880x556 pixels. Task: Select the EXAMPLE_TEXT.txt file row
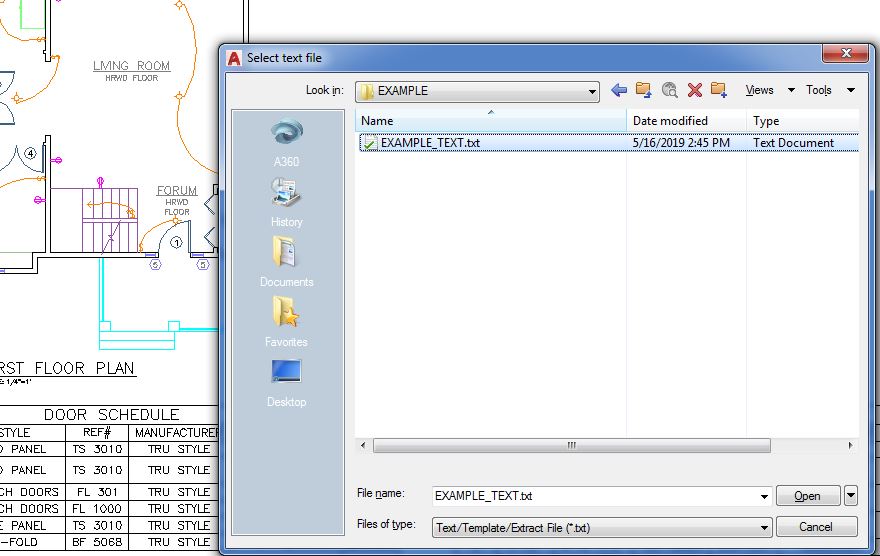click(x=608, y=143)
